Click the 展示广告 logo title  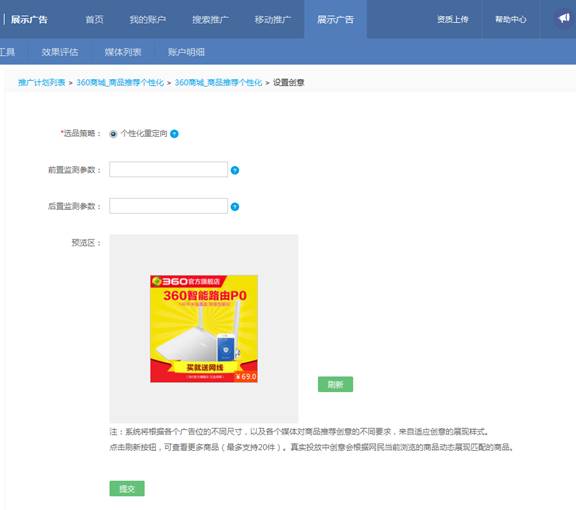[x=29, y=19]
